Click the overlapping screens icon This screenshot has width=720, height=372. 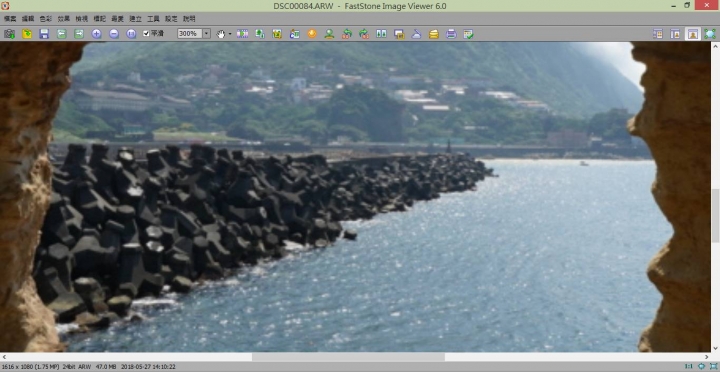click(399, 34)
